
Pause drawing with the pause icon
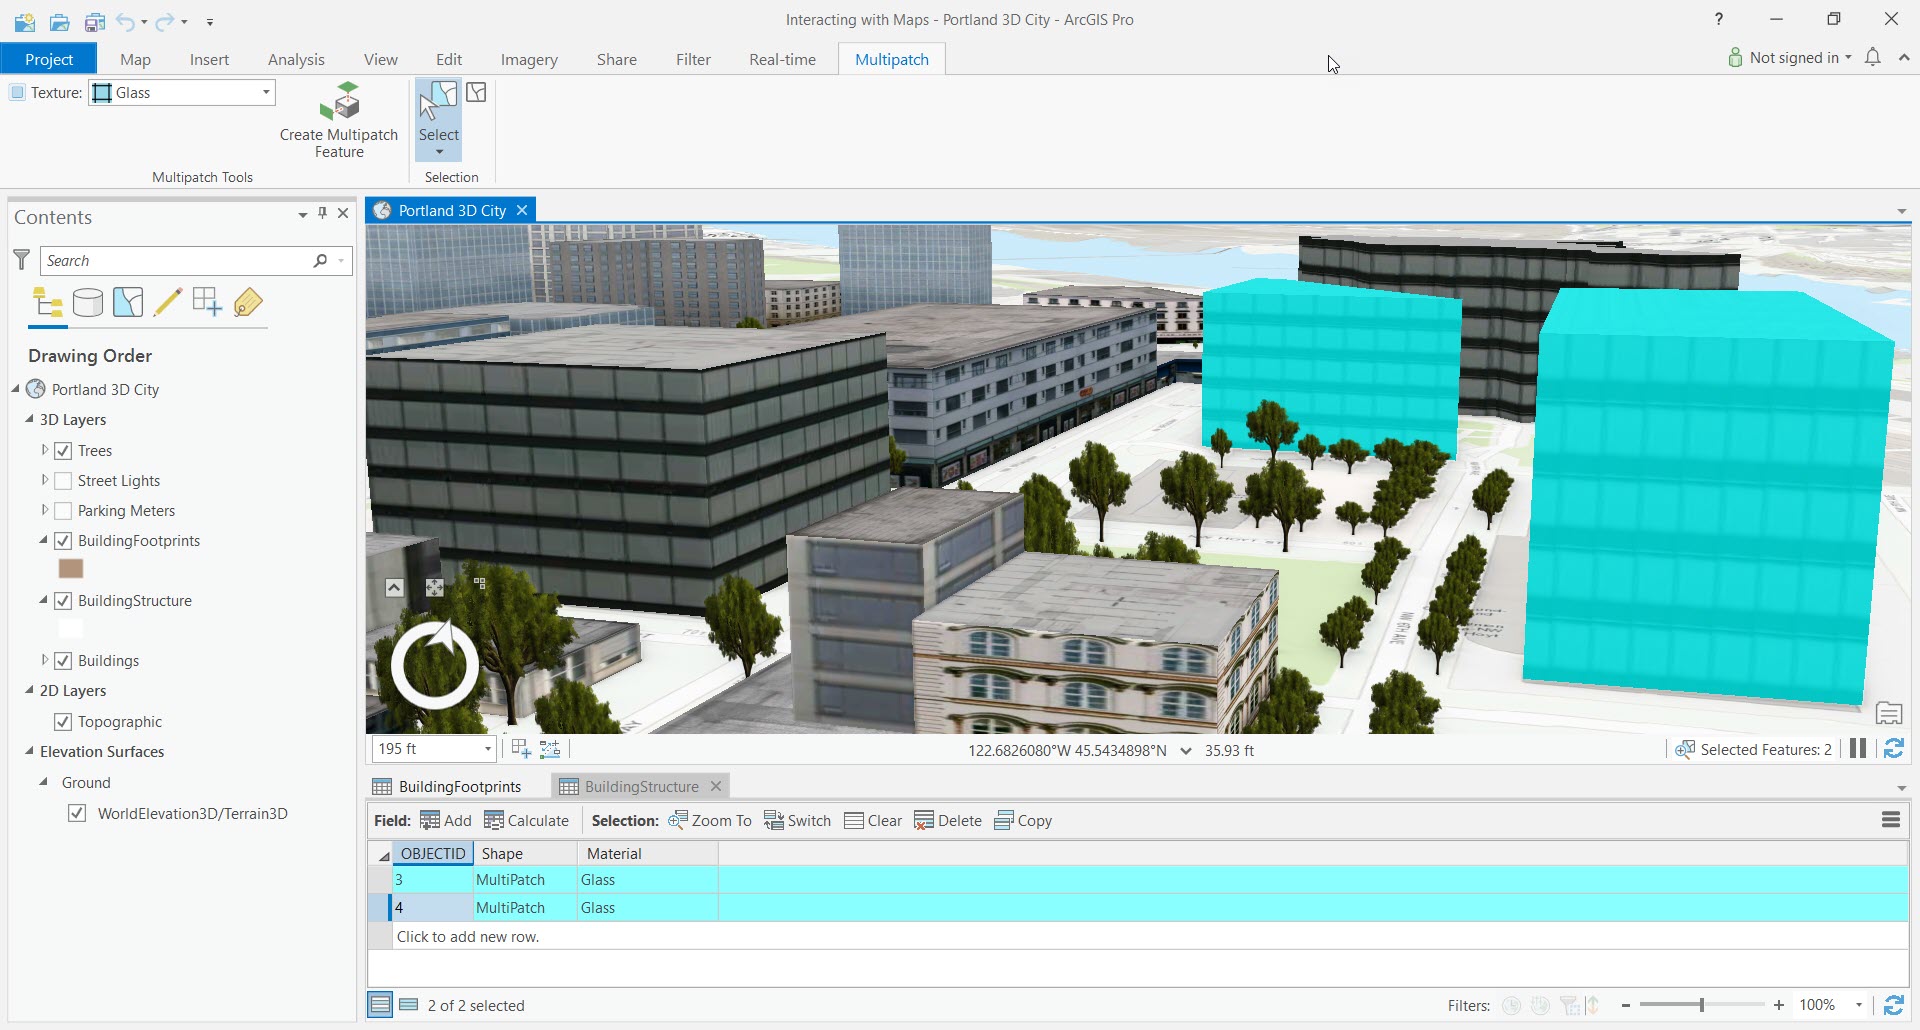1858,749
